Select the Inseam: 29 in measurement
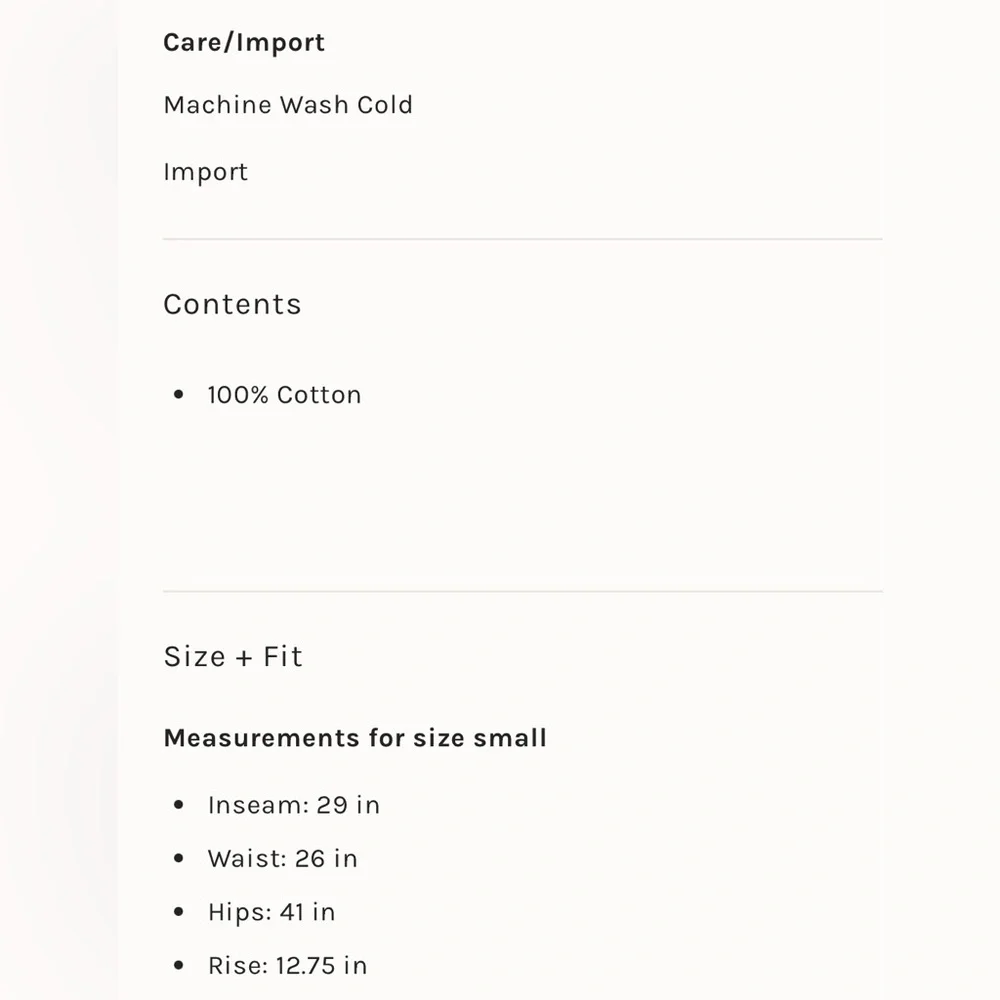 293,805
